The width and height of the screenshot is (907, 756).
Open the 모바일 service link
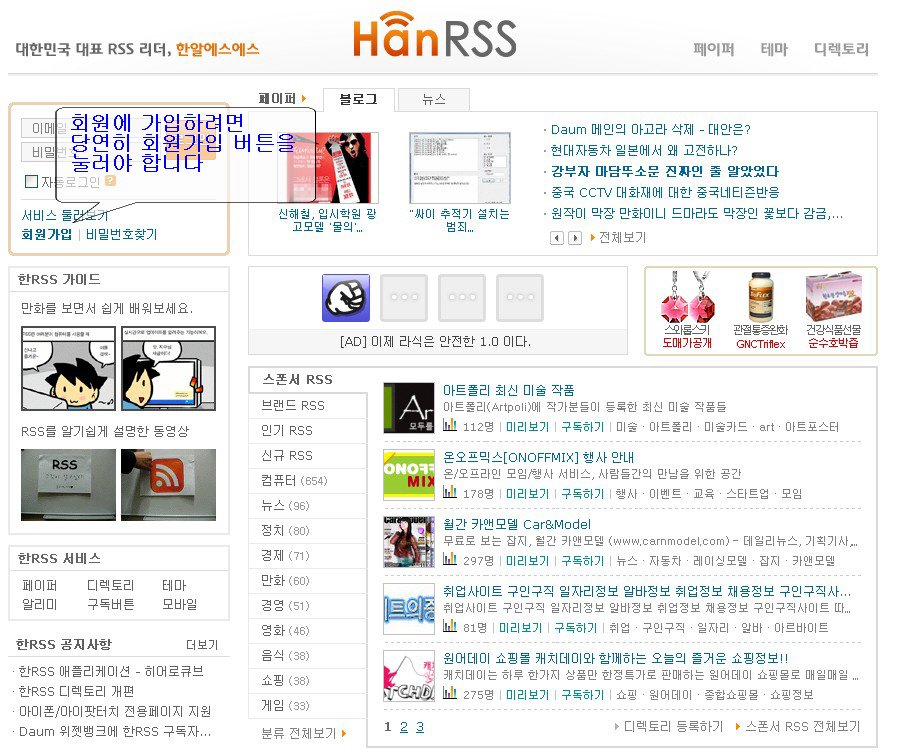tap(179, 604)
